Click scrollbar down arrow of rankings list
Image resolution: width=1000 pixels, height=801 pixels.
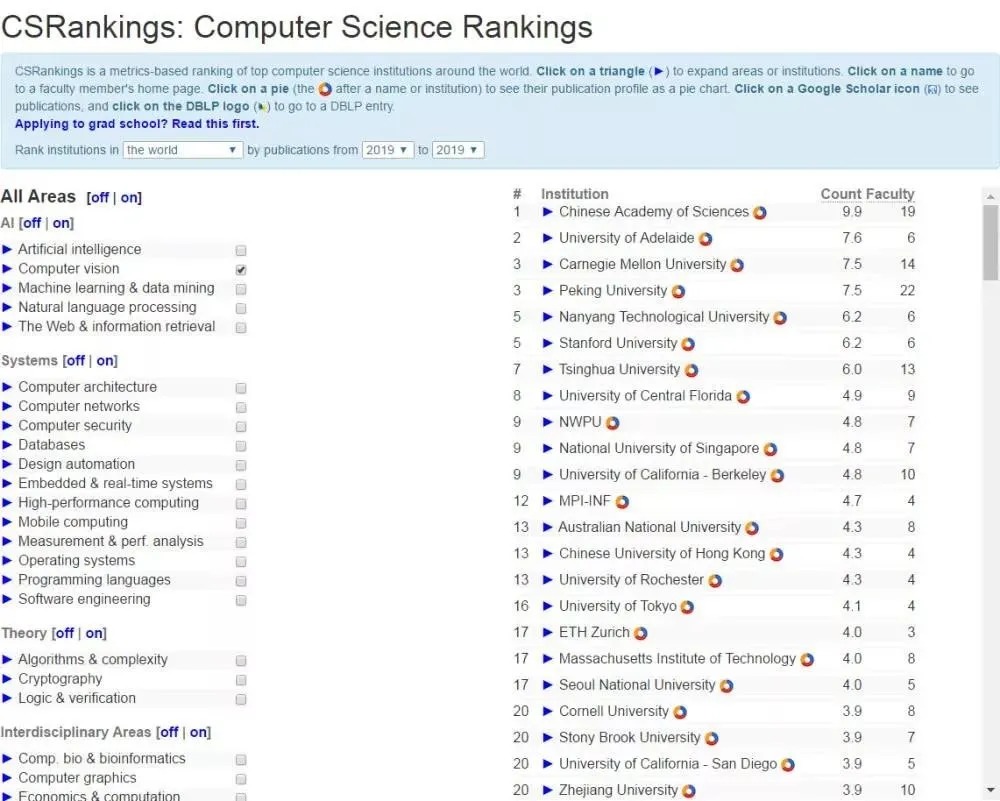(990, 790)
